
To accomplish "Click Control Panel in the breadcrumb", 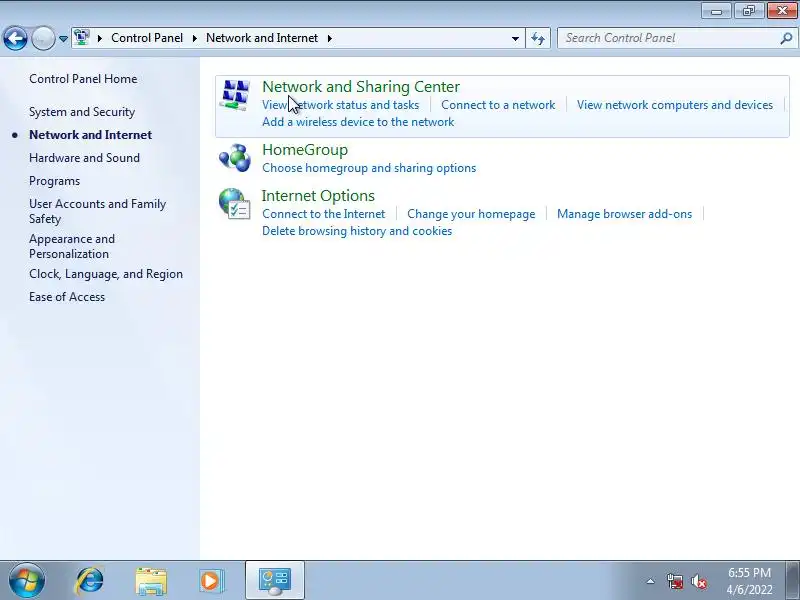I will pos(147,38).
